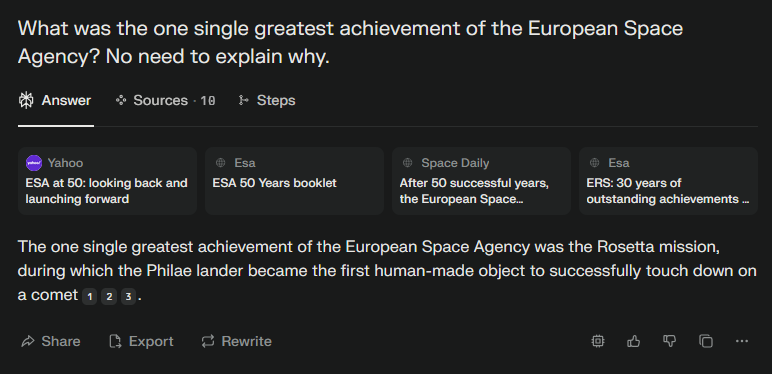Click the thumbs down icon

coord(670,341)
